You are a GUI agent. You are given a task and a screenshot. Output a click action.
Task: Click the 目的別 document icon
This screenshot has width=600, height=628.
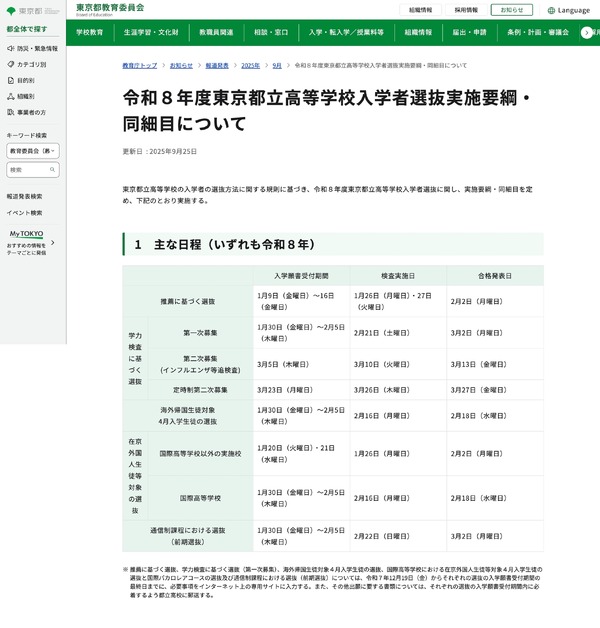[11, 81]
